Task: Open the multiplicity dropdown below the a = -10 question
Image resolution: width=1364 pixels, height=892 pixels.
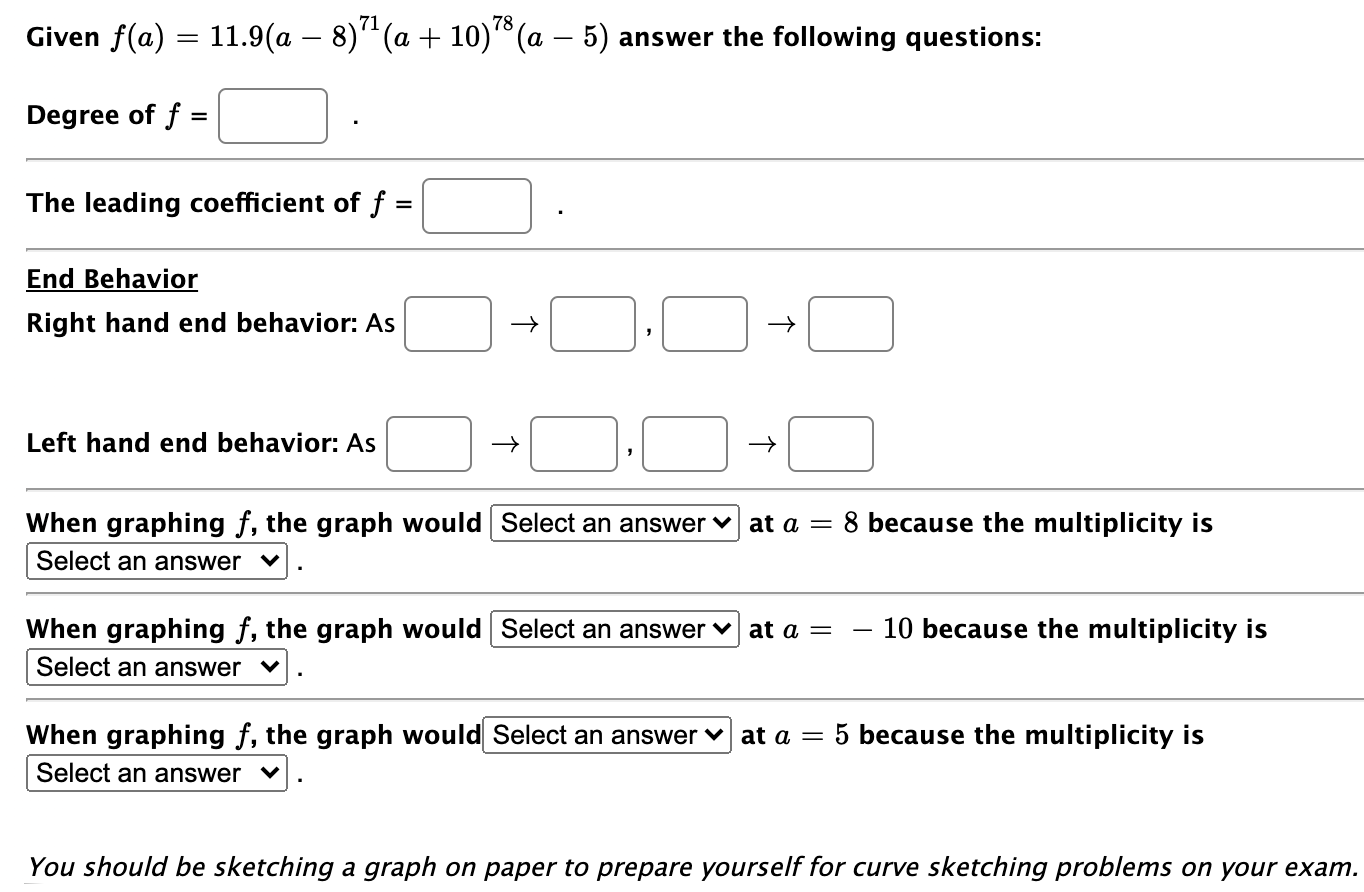Action: [156, 667]
